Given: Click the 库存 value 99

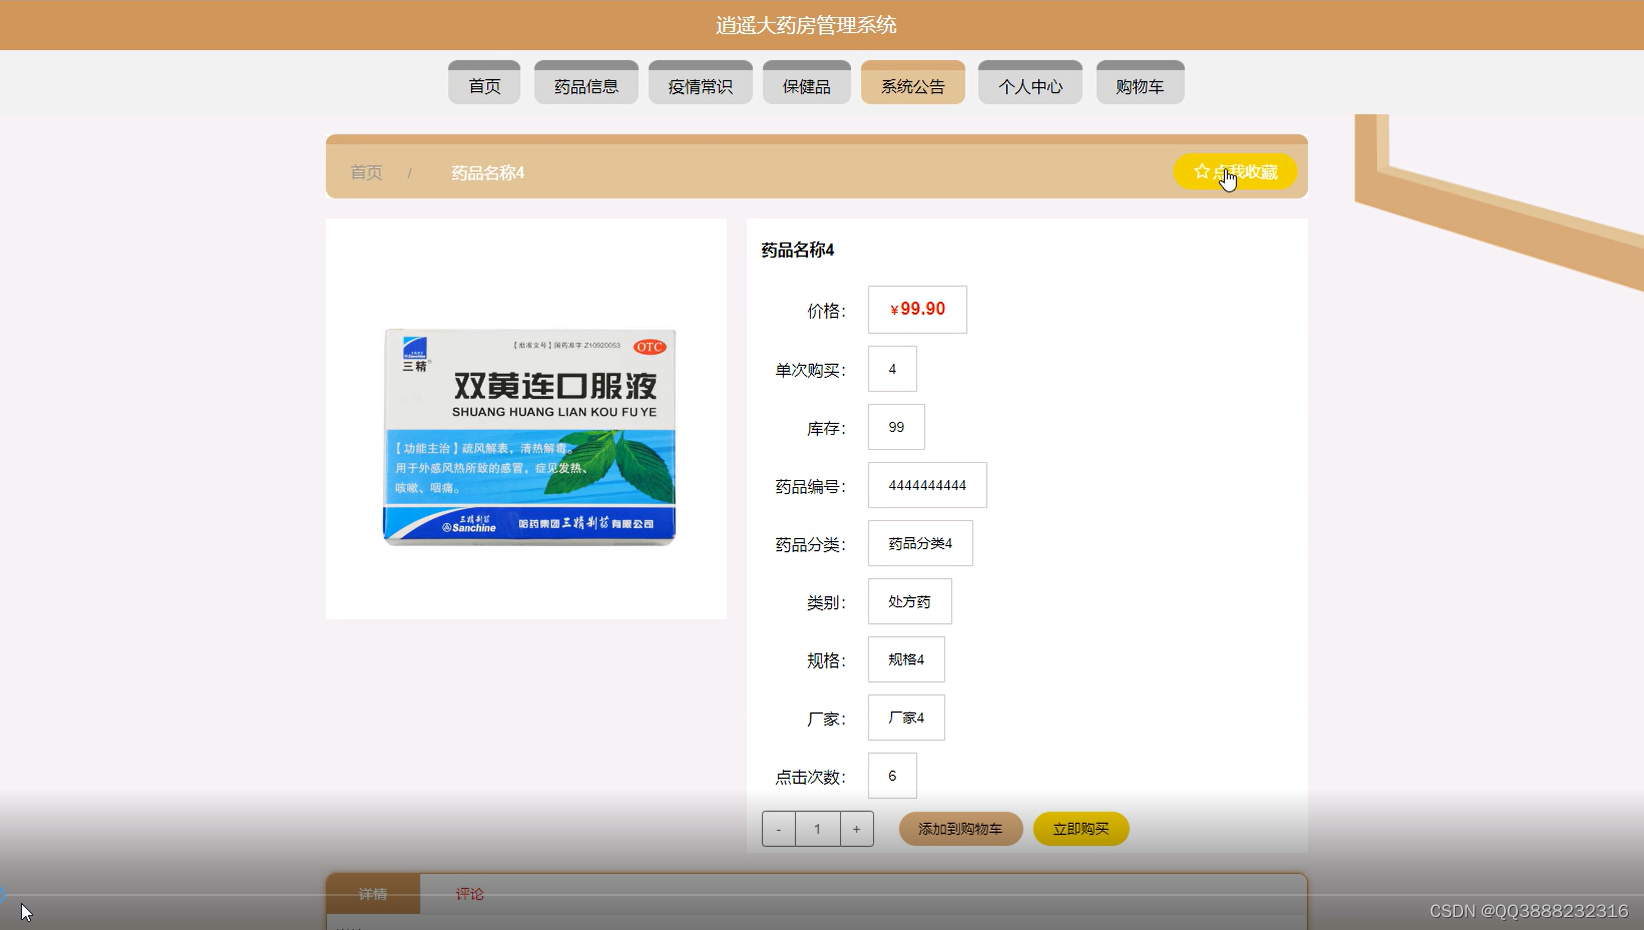Looking at the screenshot, I should point(896,427).
